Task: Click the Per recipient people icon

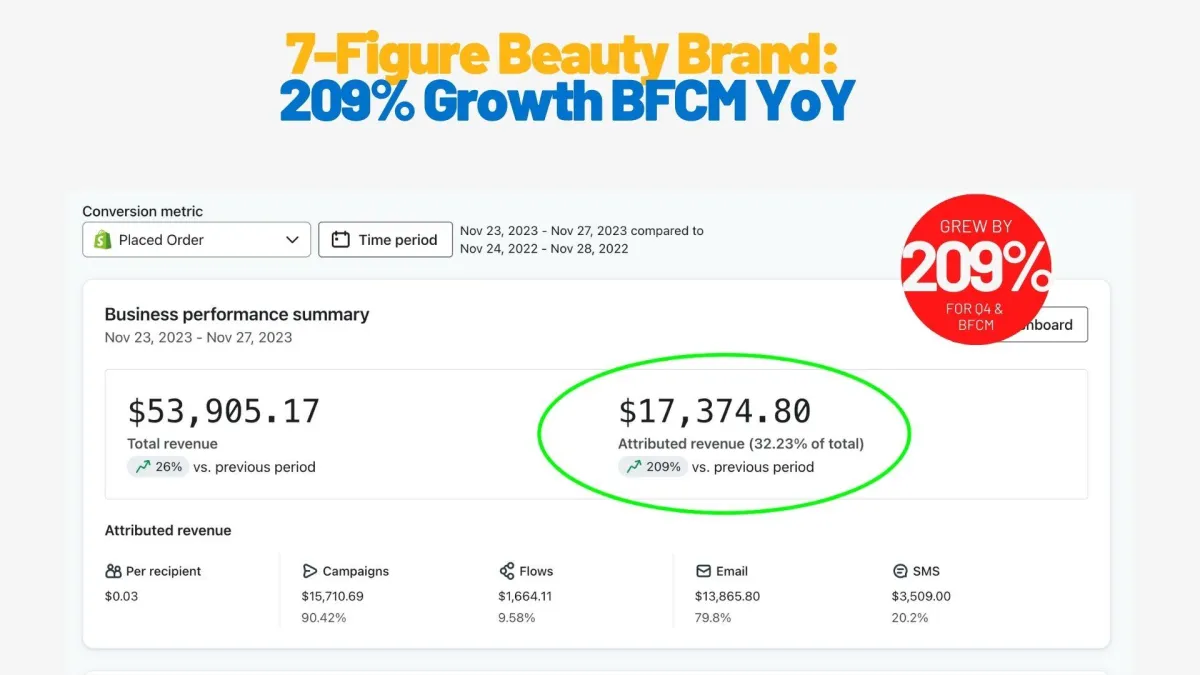Action: click(113, 571)
